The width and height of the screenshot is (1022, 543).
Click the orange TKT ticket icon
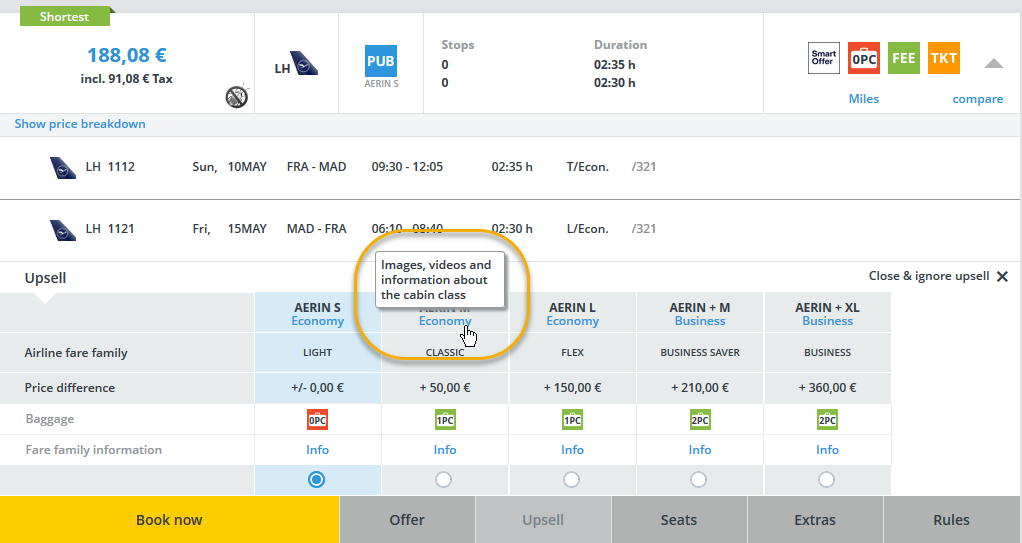(x=943, y=58)
